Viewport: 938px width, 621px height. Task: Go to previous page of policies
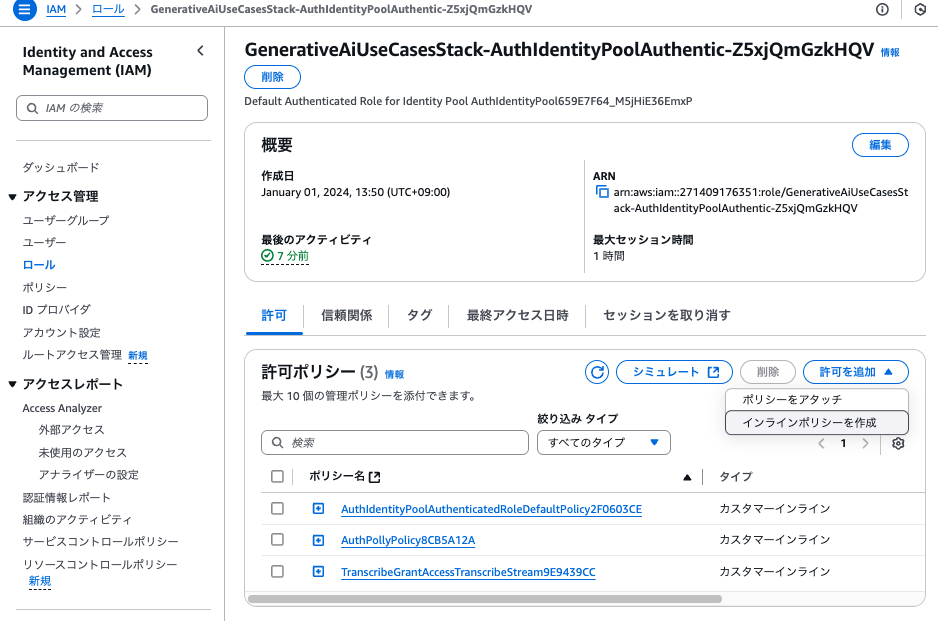[821, 443]
